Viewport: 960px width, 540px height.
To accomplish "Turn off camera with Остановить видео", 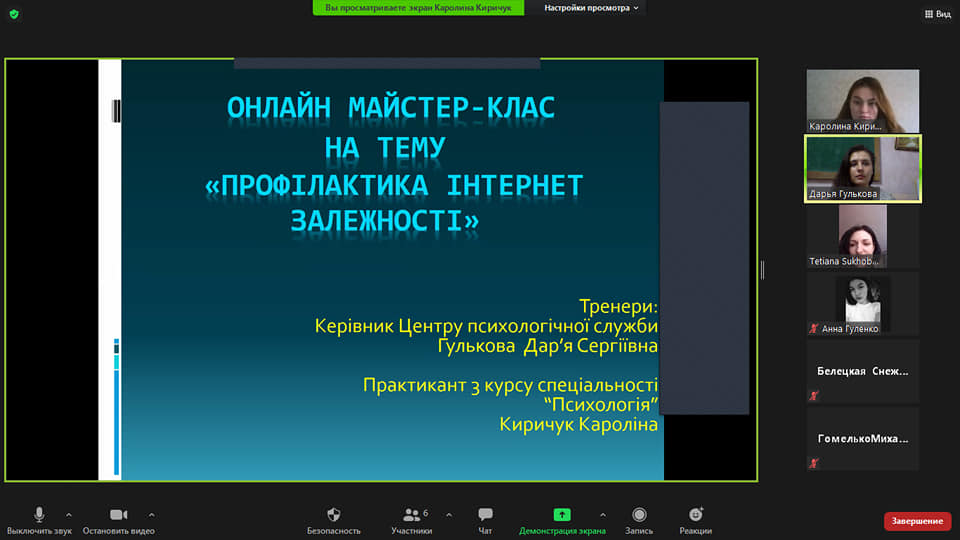I will [x=118, y=515].
